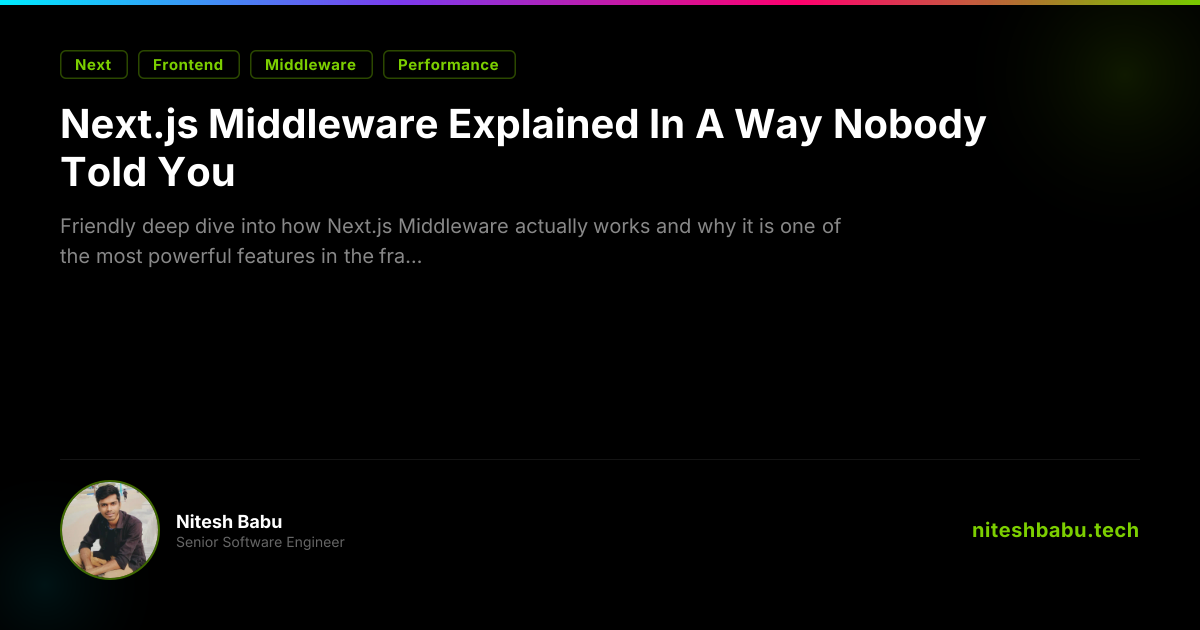Open the niteshbabu.tech website link
Screen dimensions: 1200x630
(1055, 530)
